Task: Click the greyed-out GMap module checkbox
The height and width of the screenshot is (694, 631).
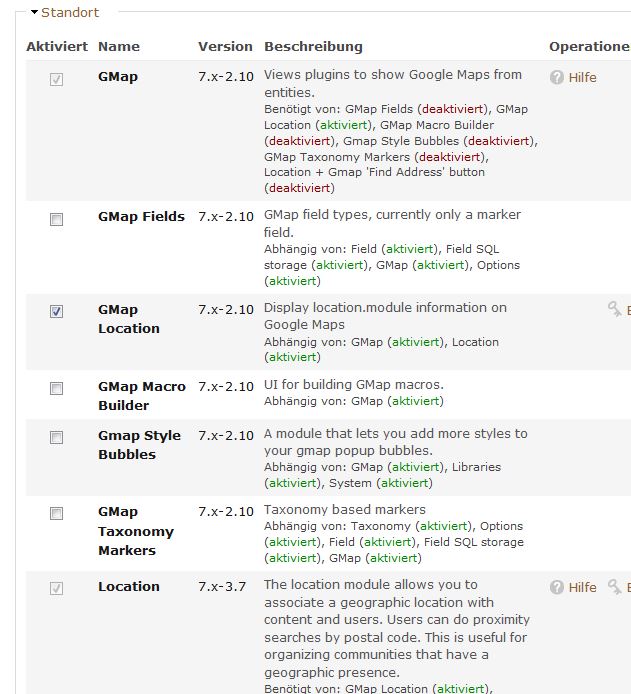Action: pos(57,79)
